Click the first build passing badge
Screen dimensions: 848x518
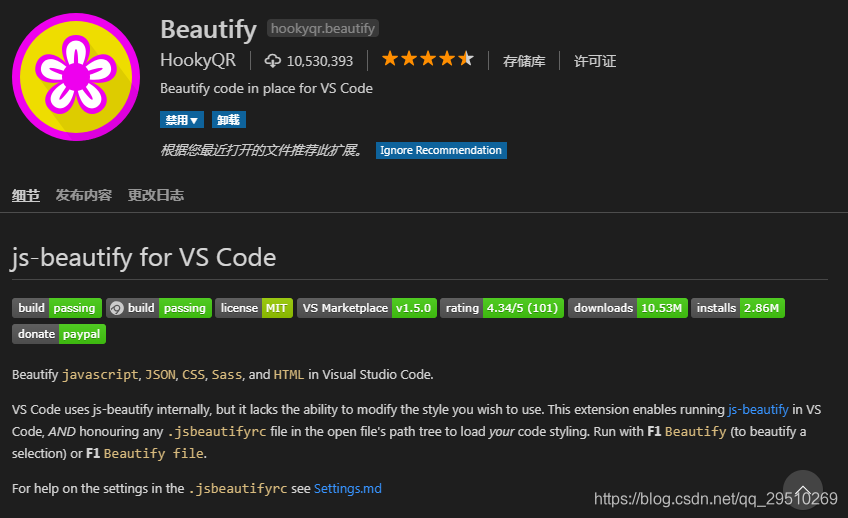coord(57,308)
